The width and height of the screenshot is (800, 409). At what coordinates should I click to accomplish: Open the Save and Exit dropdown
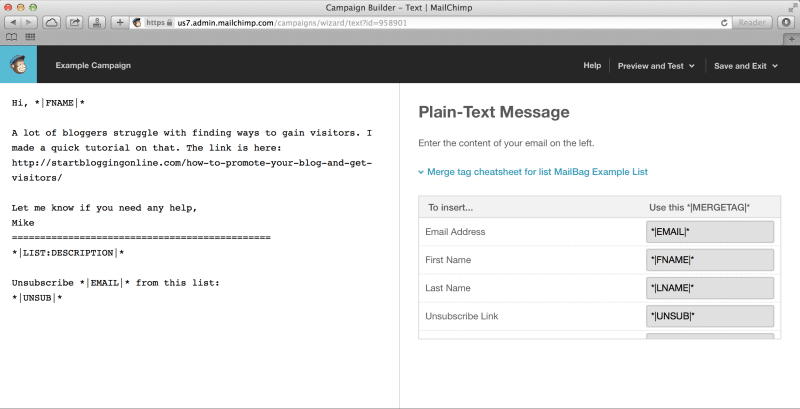click(x=745, y=66)
